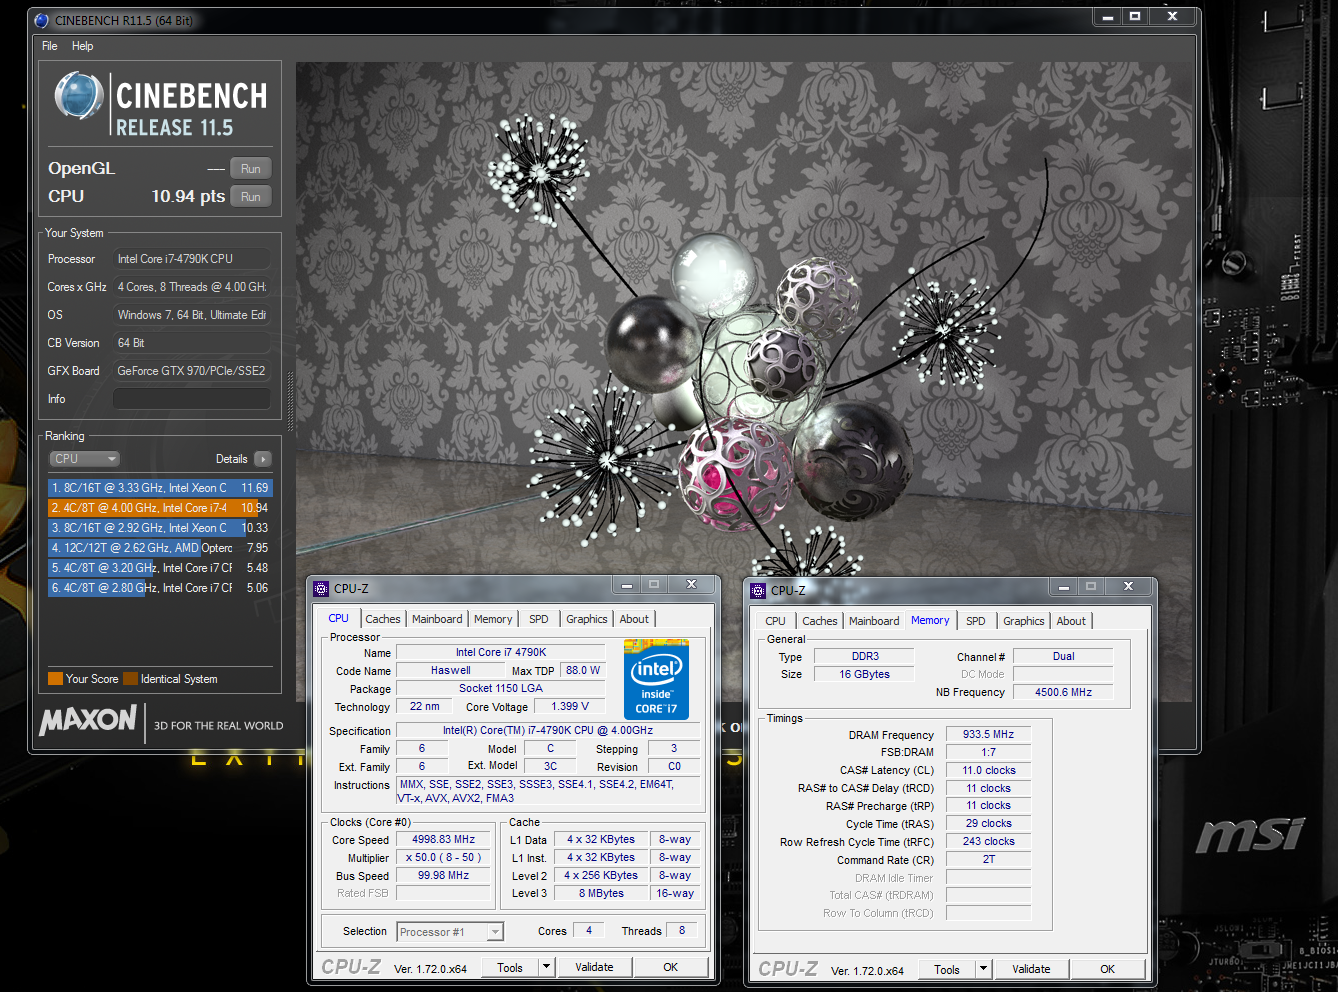Select ranking row 12C/12T AMD Opteron

[x=160, y=548]
